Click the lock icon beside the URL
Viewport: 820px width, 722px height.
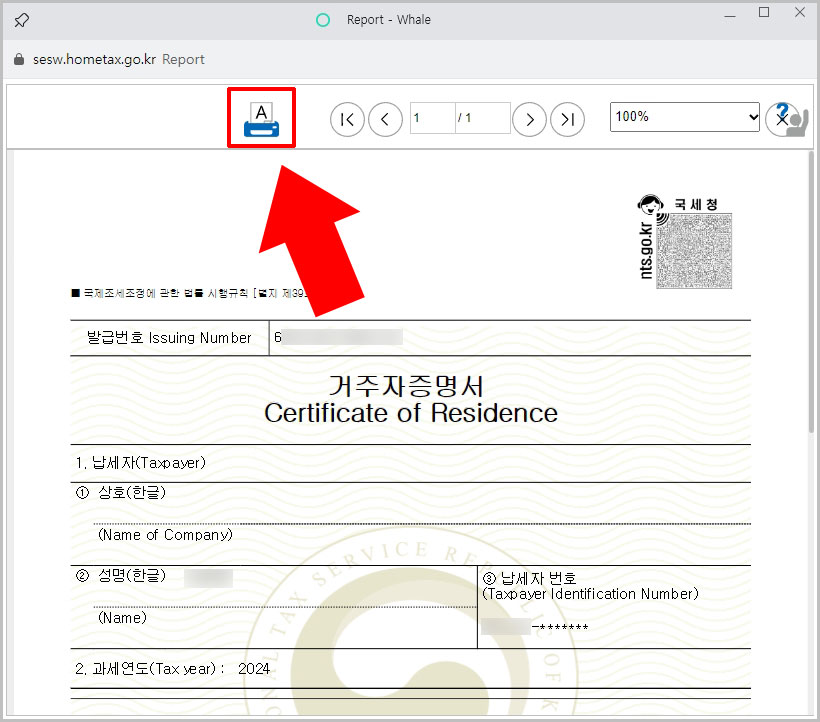(x=19, y=59)
